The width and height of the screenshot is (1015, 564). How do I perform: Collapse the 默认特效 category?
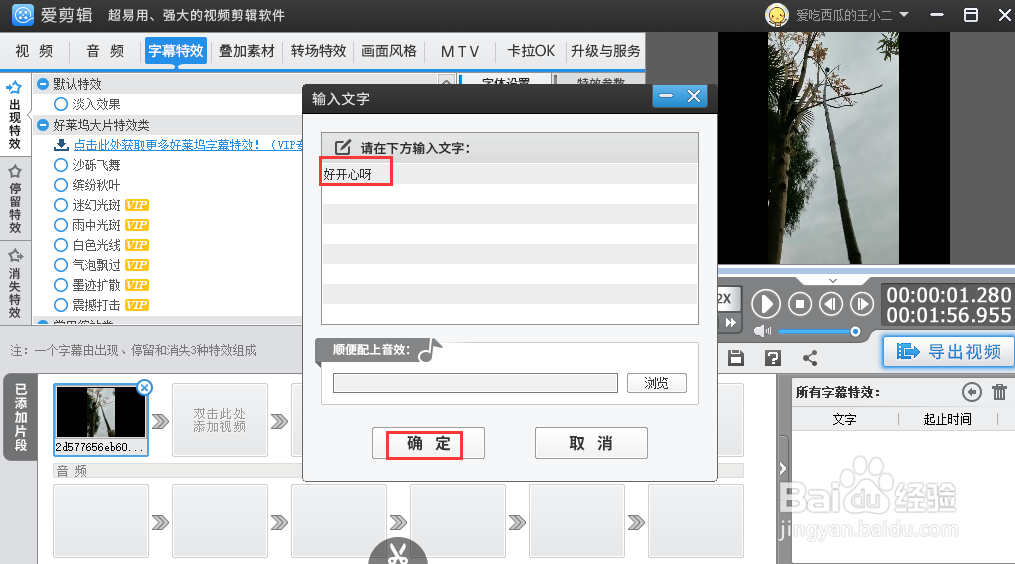click(43, 84)
